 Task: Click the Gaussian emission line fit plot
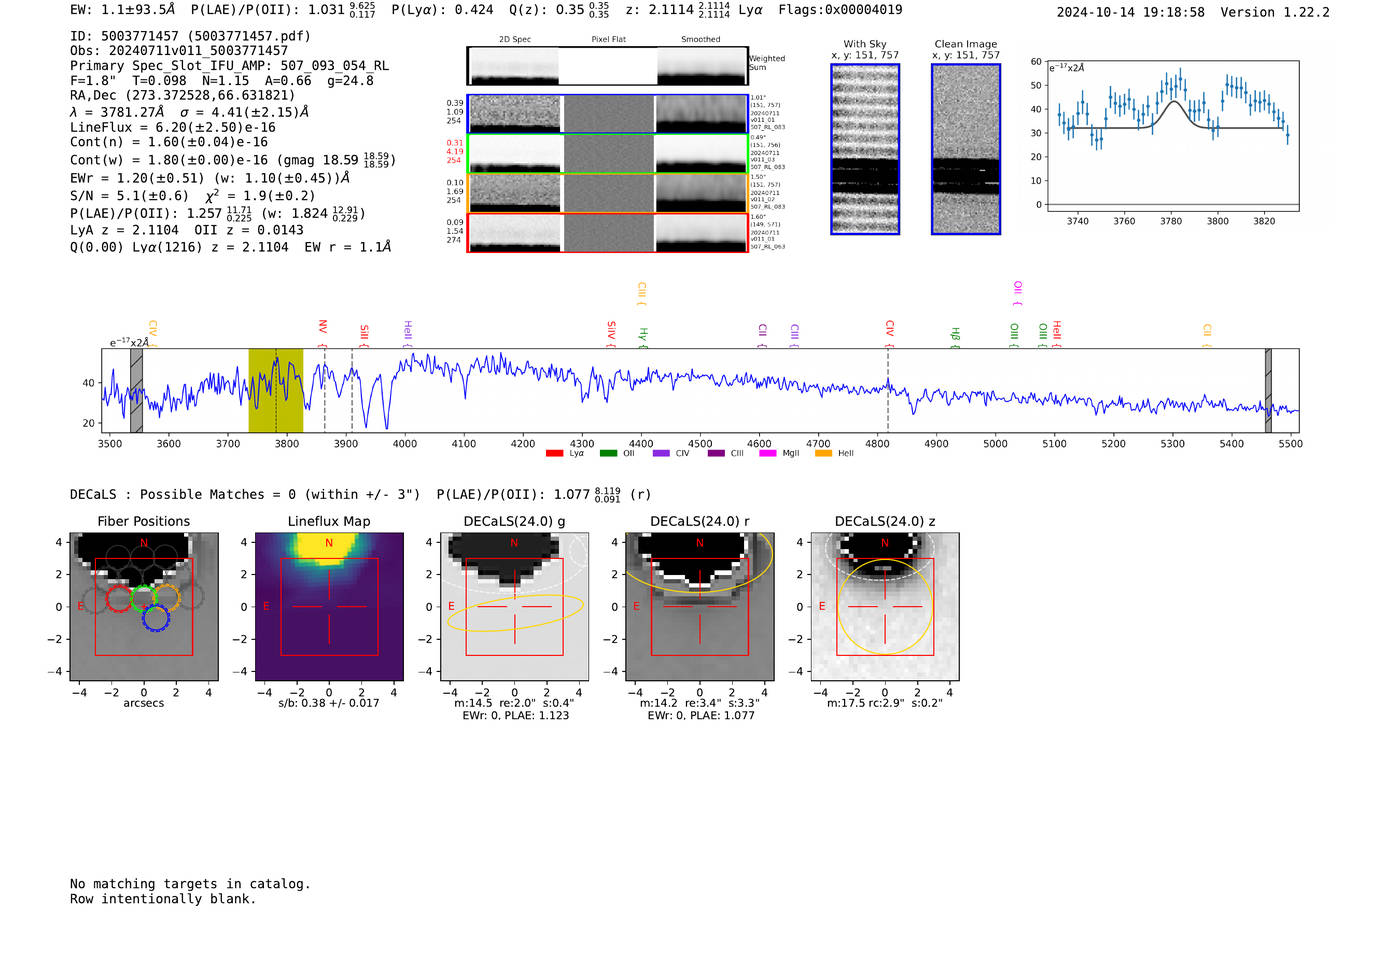click(1172, 136)
